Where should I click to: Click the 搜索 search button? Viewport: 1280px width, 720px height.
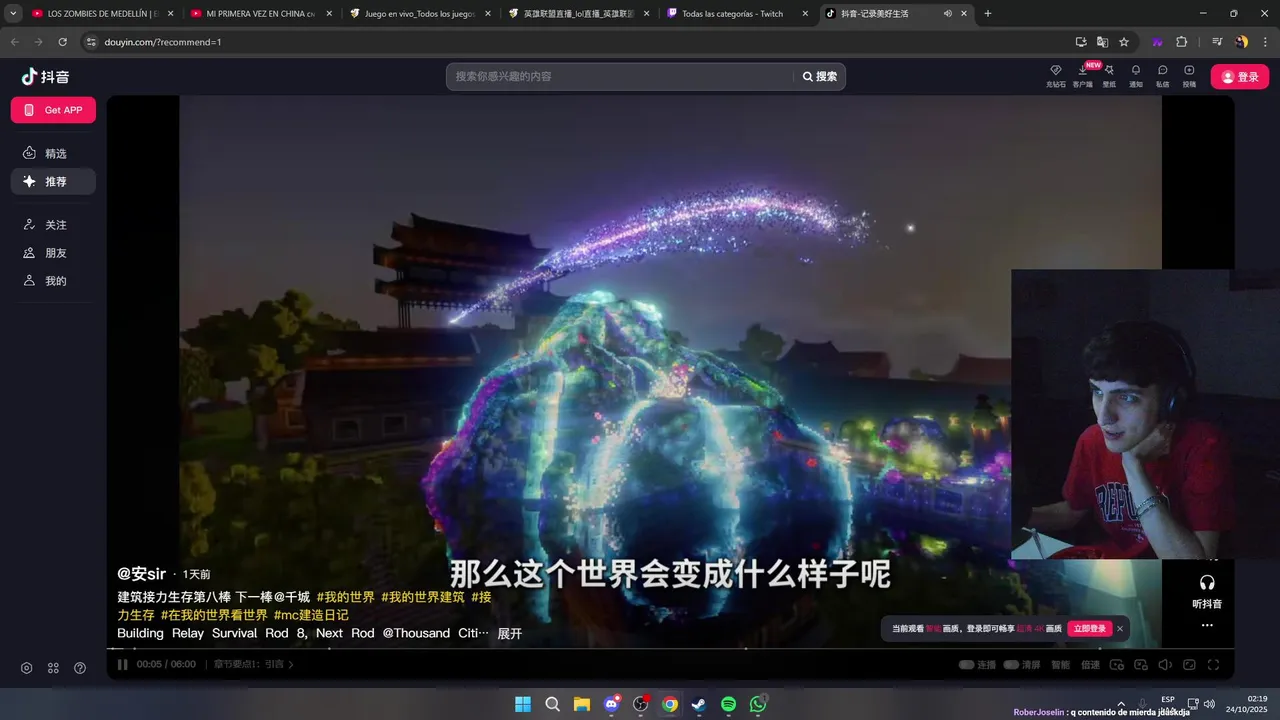(x=820, y=77)
